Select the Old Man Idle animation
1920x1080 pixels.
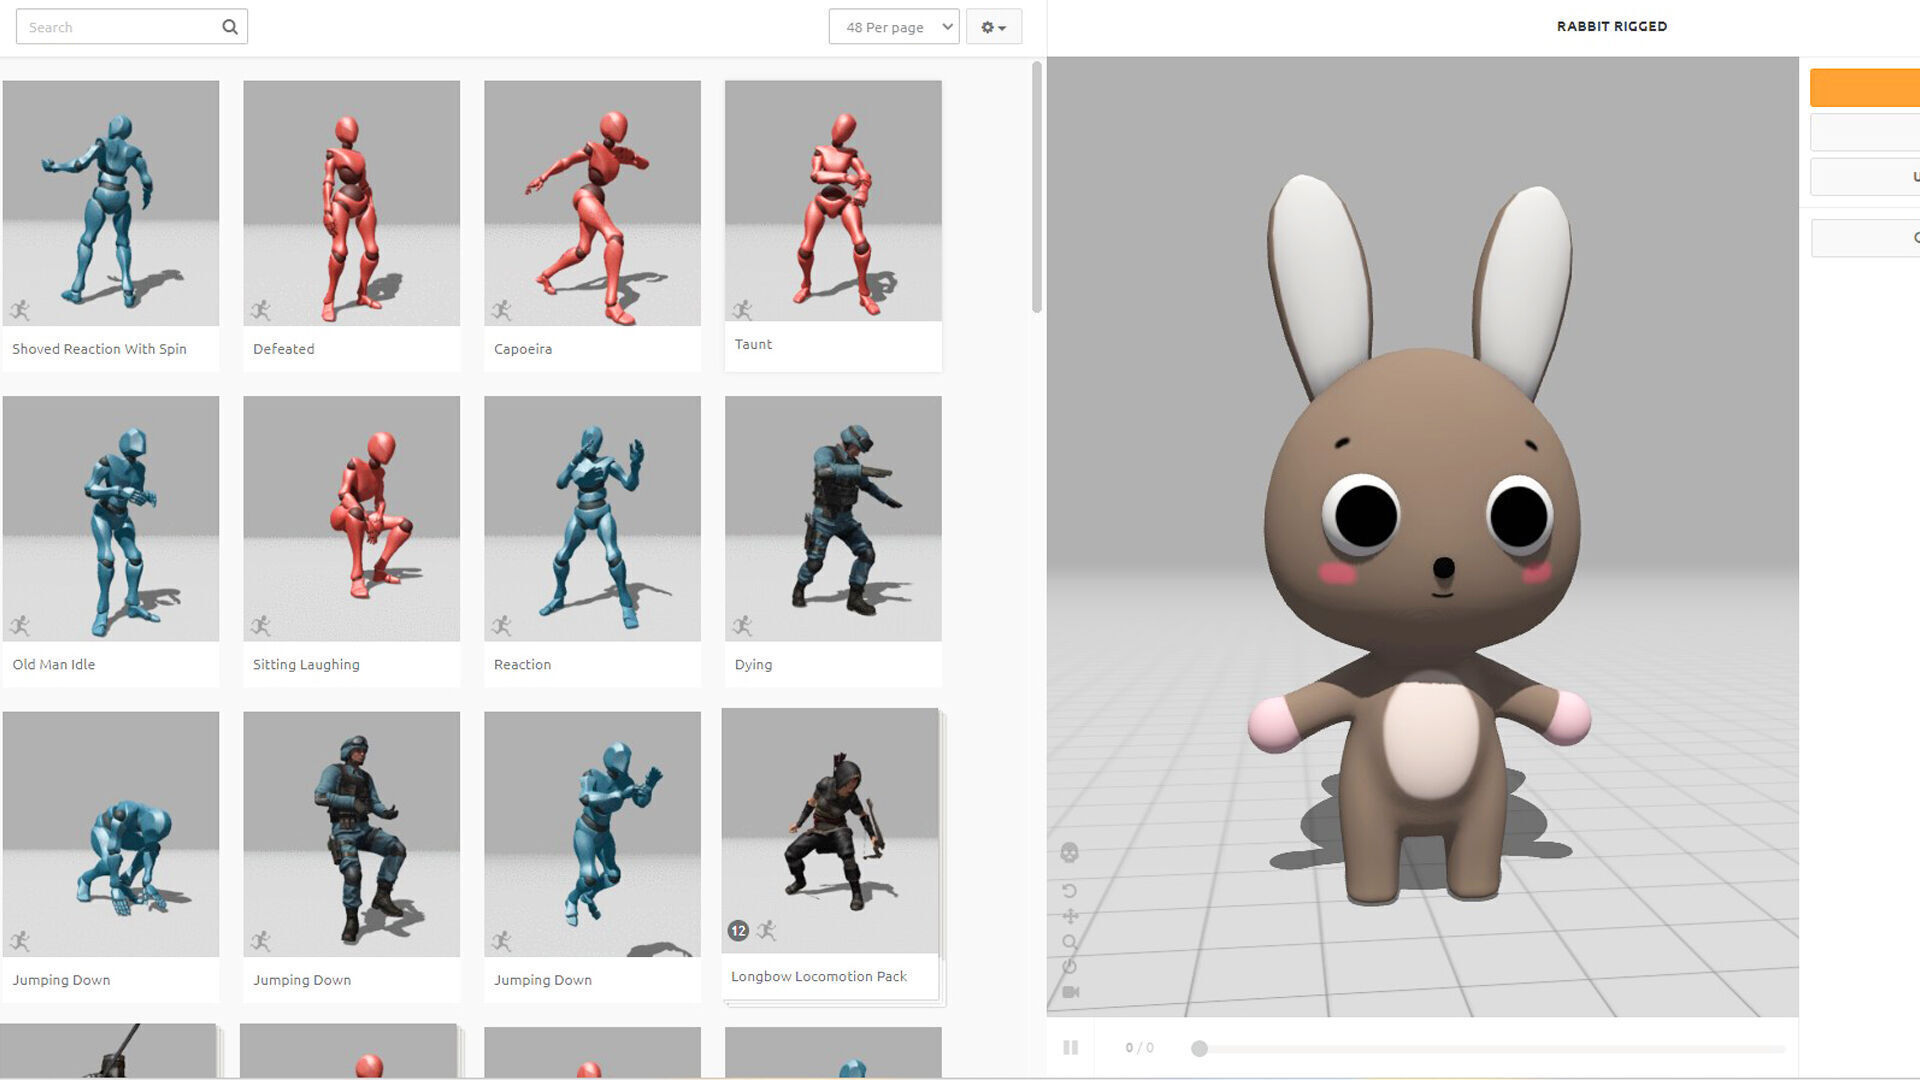click(111, 519)
